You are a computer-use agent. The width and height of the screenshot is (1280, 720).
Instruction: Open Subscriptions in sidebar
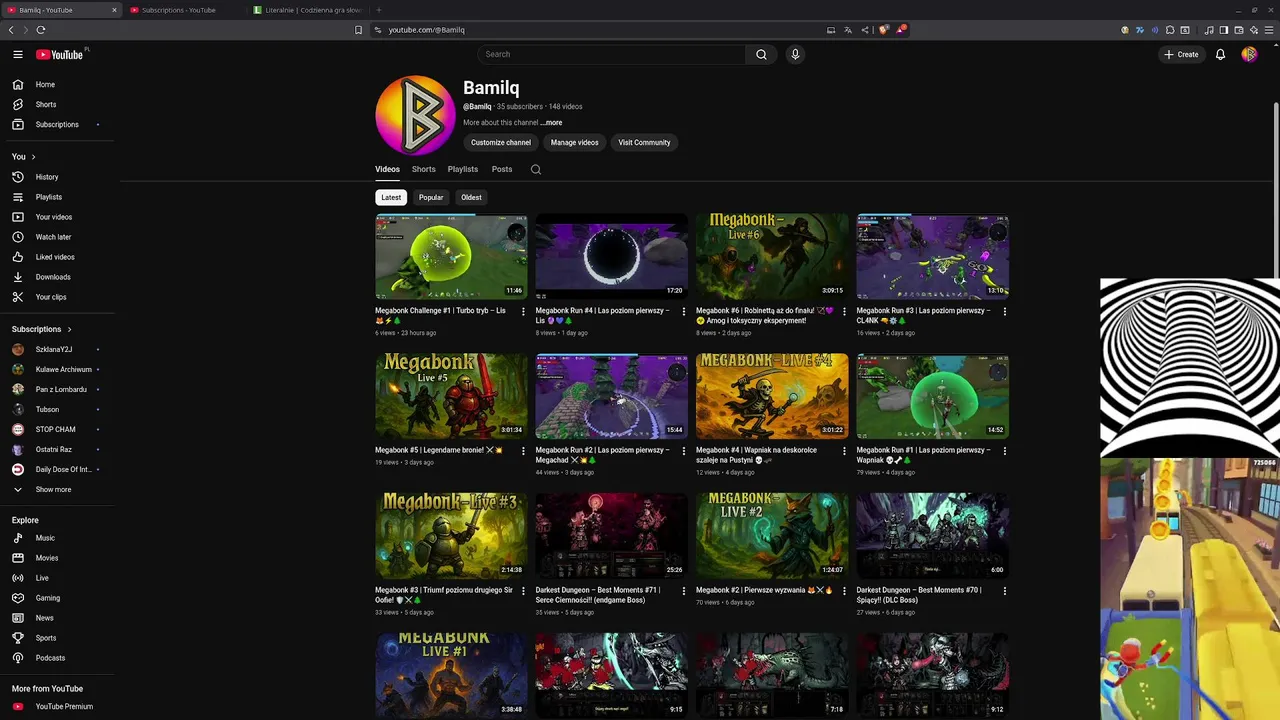click(57, 124)
